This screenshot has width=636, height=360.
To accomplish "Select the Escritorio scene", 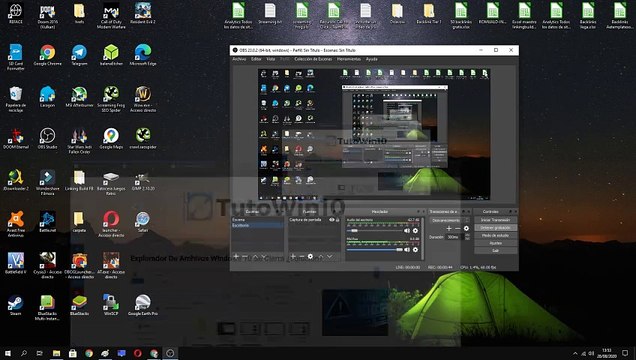I will point(257,225).
